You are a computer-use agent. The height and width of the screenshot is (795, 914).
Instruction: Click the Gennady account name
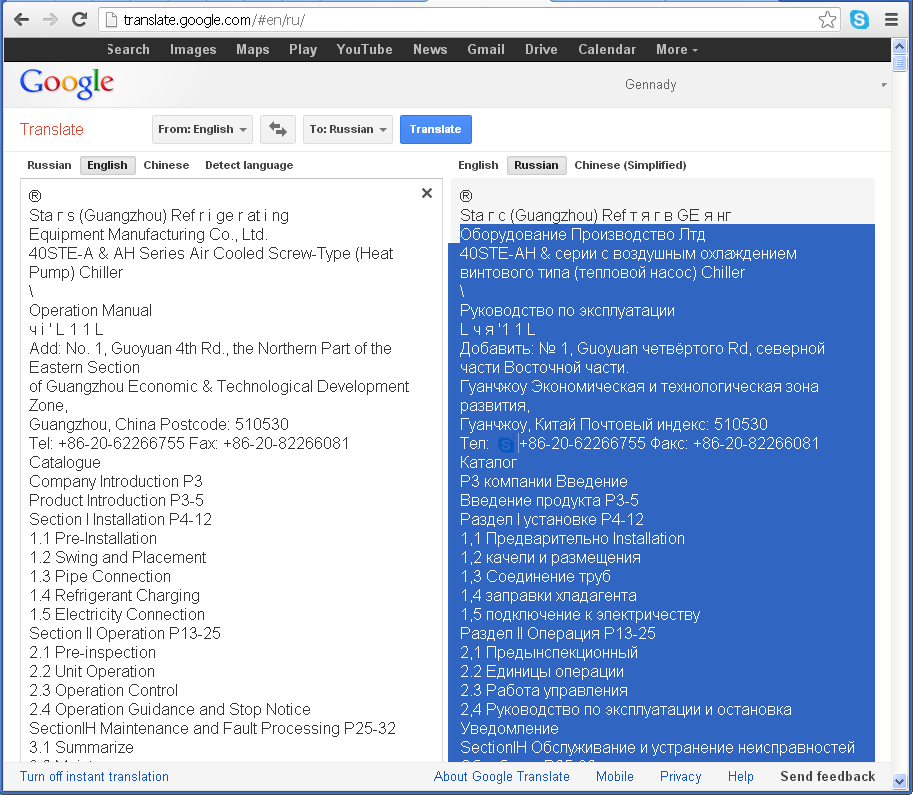(x=651, y=85)
